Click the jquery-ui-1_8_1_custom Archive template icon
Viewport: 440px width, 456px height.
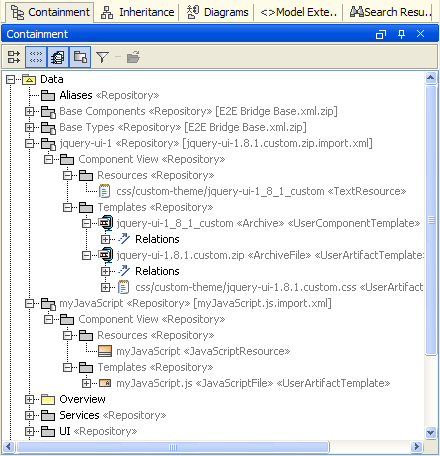click(x=106, y=223)
